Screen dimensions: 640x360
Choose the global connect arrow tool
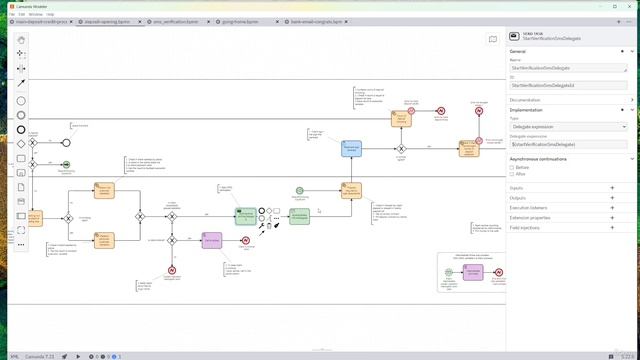click(21, 83)
